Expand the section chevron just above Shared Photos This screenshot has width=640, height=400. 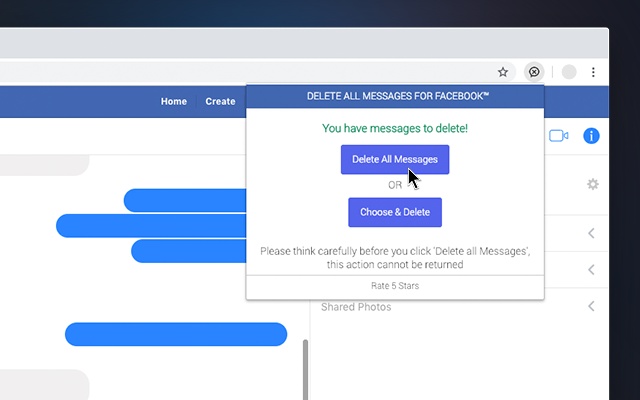pyautogui.click(x=591, y=270)
